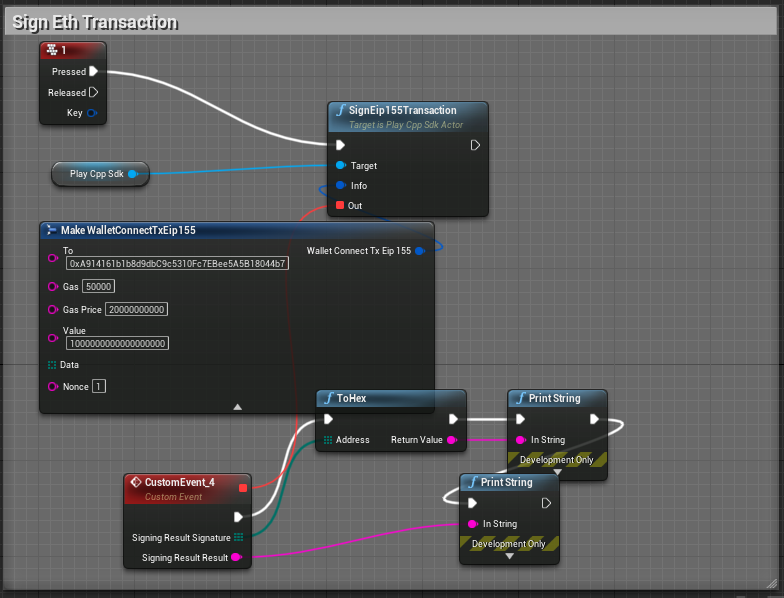Click the Target pin on SignEip155Transaction node
Image resolution: width=784 pixels, height=598 pixels.
pos(341,166)
